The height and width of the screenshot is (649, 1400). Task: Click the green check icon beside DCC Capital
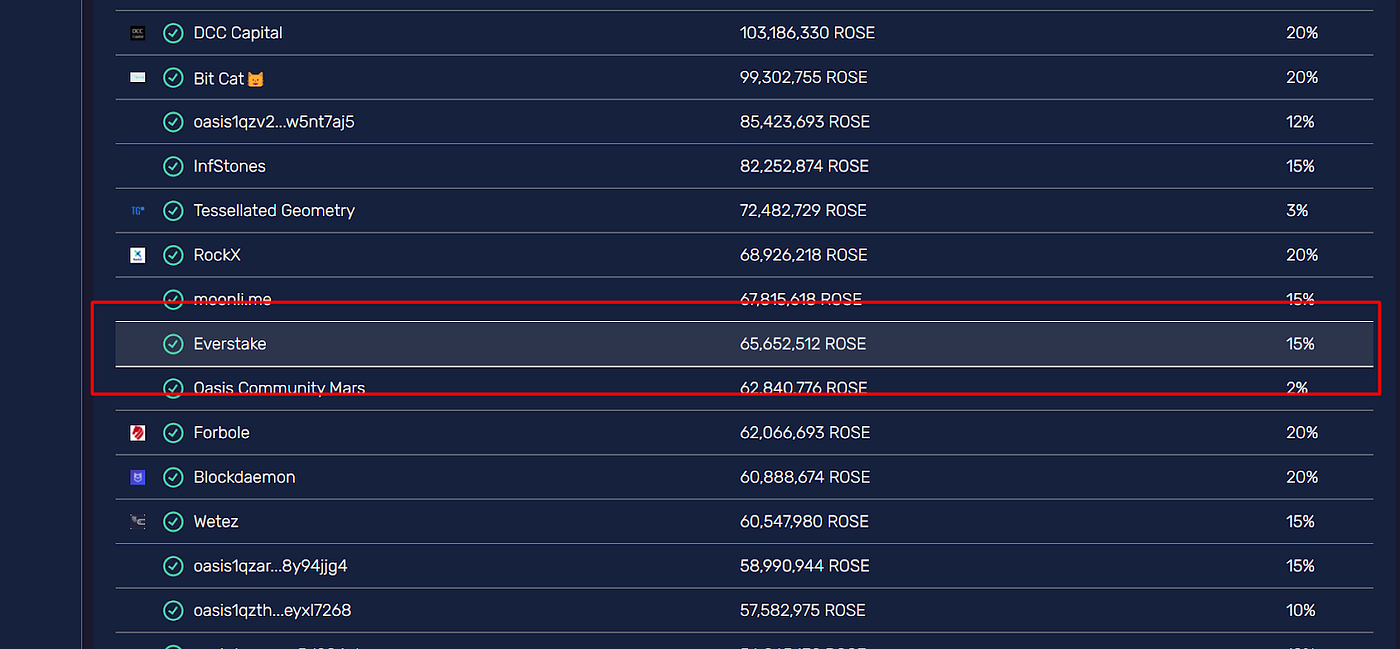click(173, 33)
